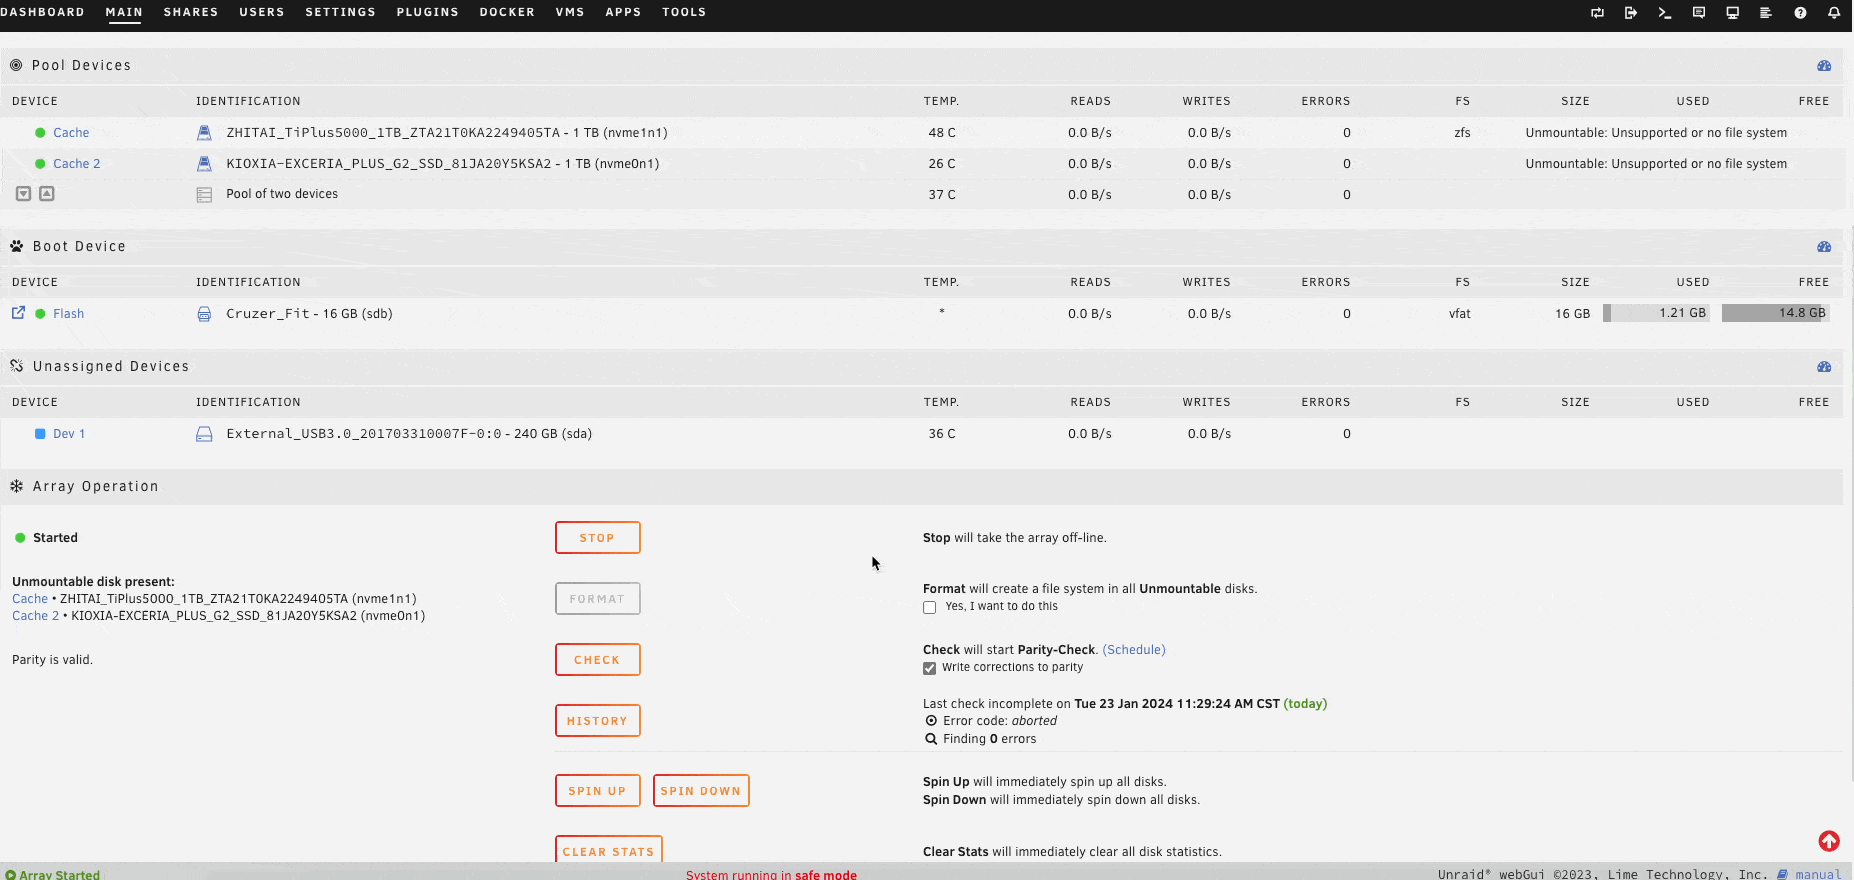Click the Format button
Viewport: 1854px width, 880px height.
(x=598, y=599)
